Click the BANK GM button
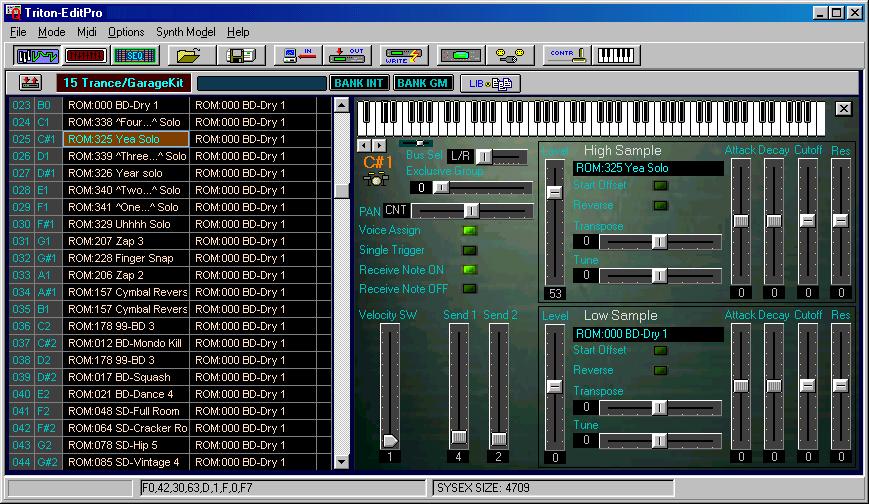The height and width of the screenshot is (504, 869). 422,83
